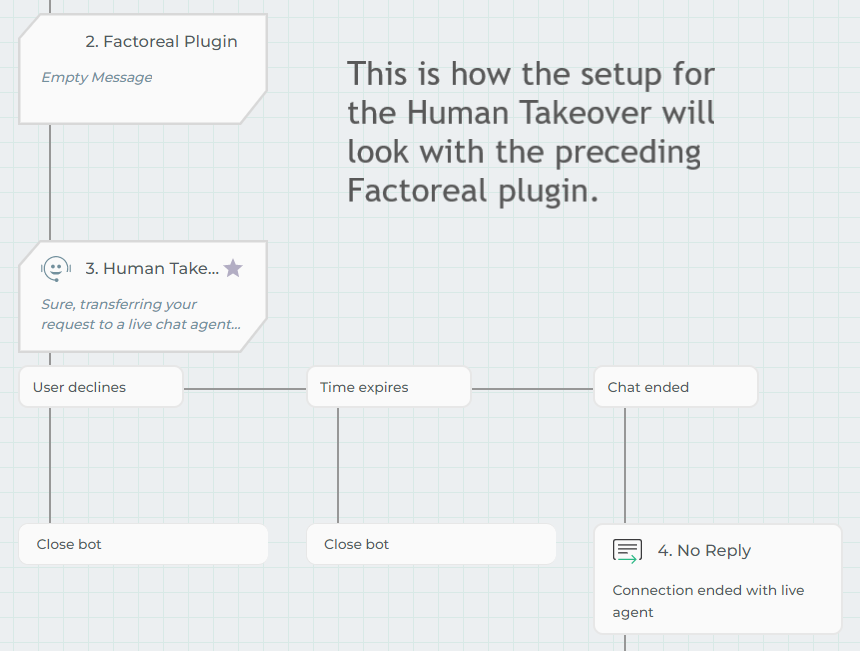Screen dimensions: 860x651
Task: Select the star icon beside Human Takeover title
Action: click(x=233, y=268)
